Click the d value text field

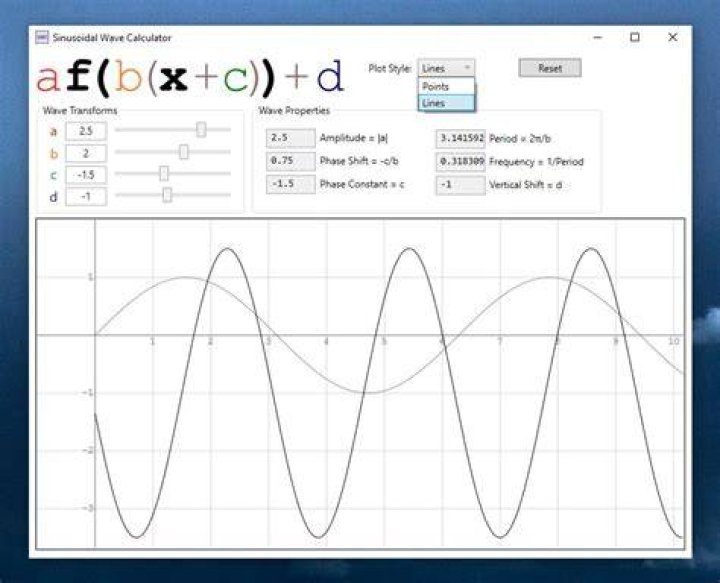tap(86, 196)
